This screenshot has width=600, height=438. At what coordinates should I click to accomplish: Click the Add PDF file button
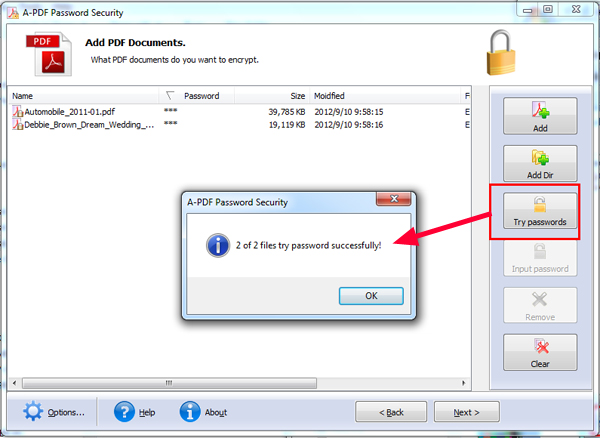click(540, 116)
